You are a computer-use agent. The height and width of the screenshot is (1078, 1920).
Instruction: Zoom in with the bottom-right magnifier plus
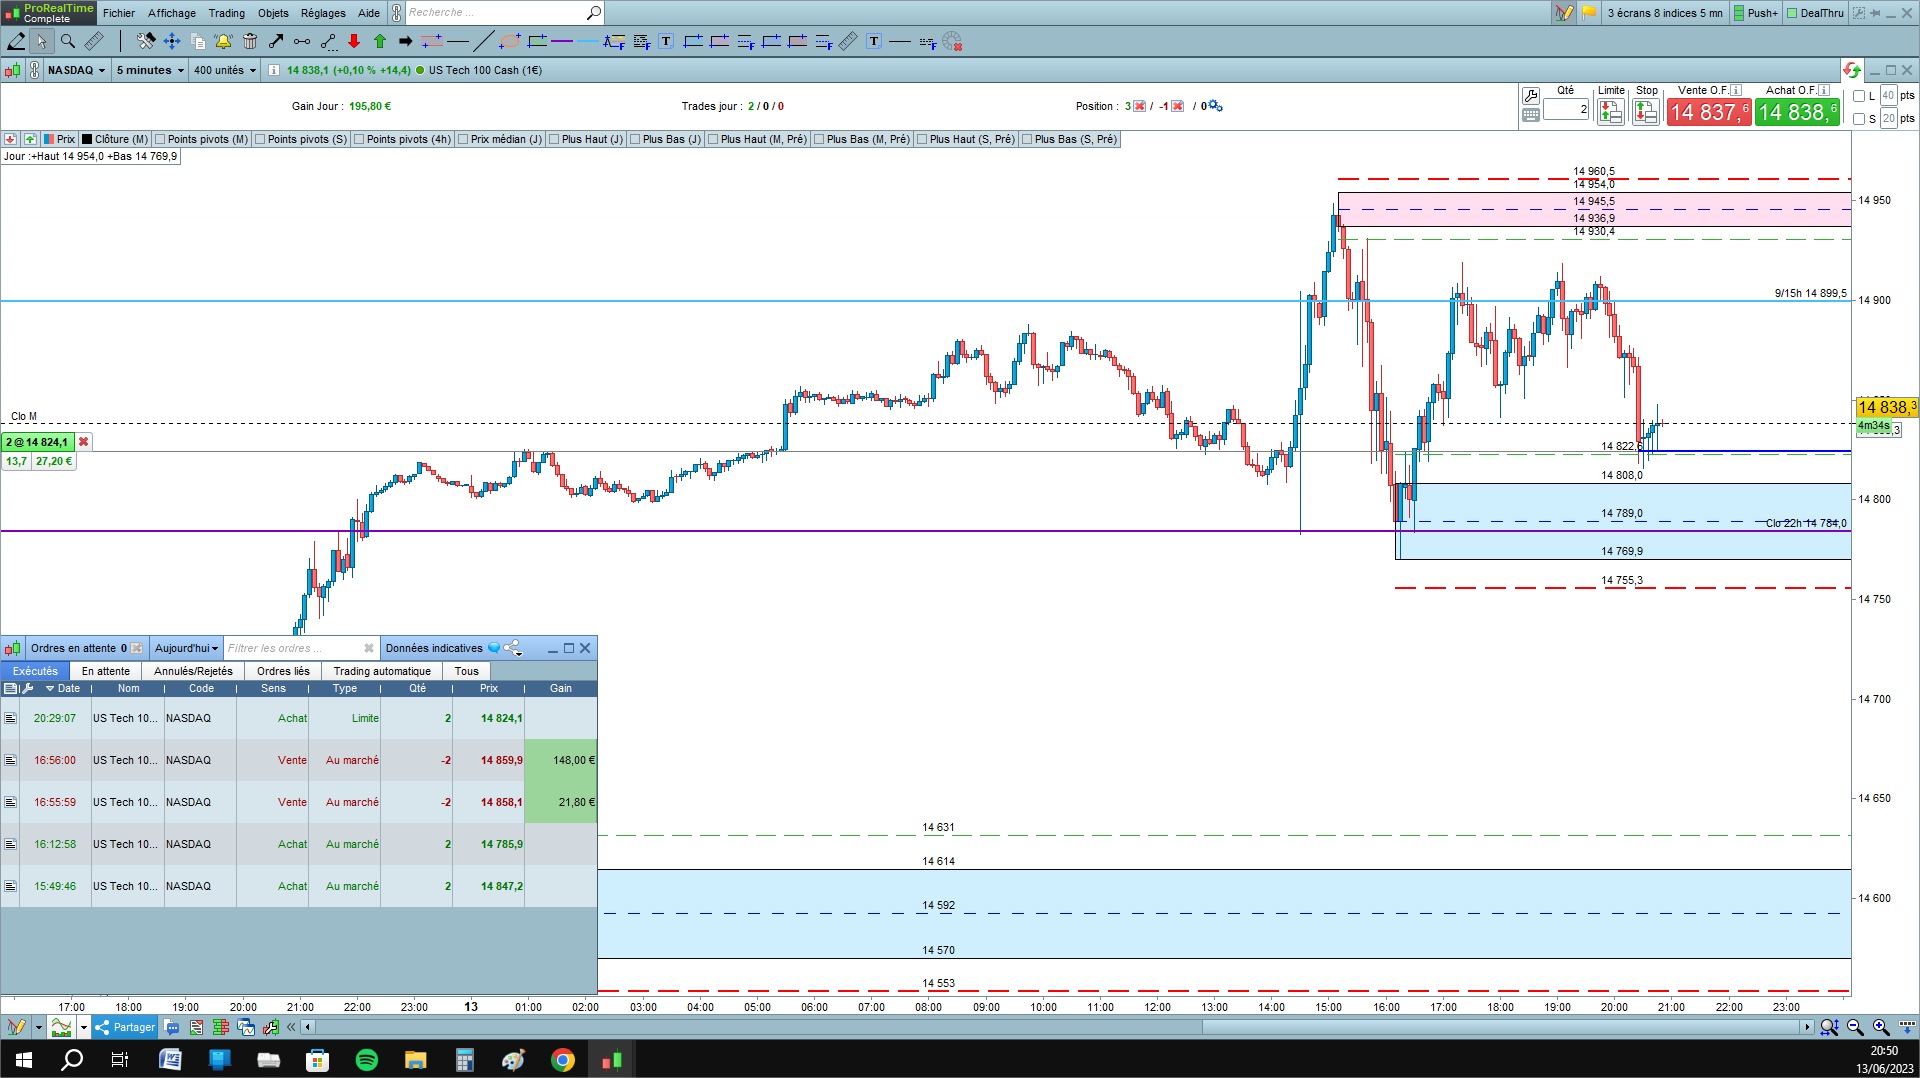pos(1881,1027)
